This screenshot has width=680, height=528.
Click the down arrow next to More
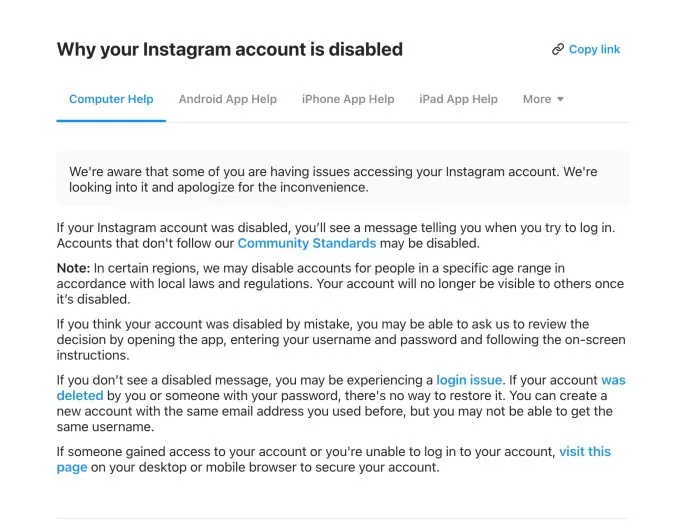(x=560, y=100)
